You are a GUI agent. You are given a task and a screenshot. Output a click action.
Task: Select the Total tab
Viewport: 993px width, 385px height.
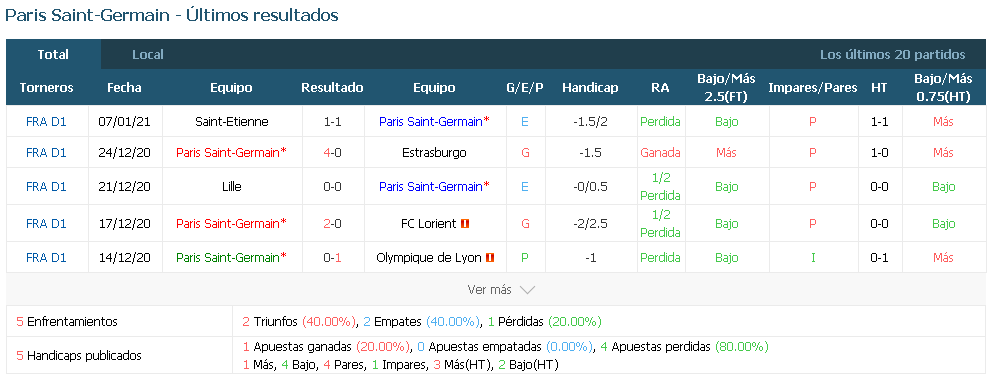(x=53, y=54)
